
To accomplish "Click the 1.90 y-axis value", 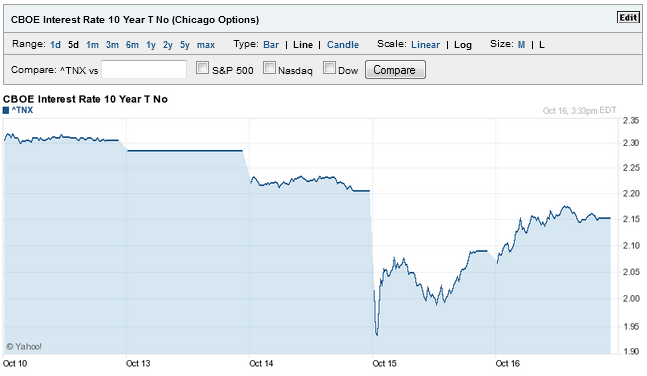I will (x=631, y=351).
